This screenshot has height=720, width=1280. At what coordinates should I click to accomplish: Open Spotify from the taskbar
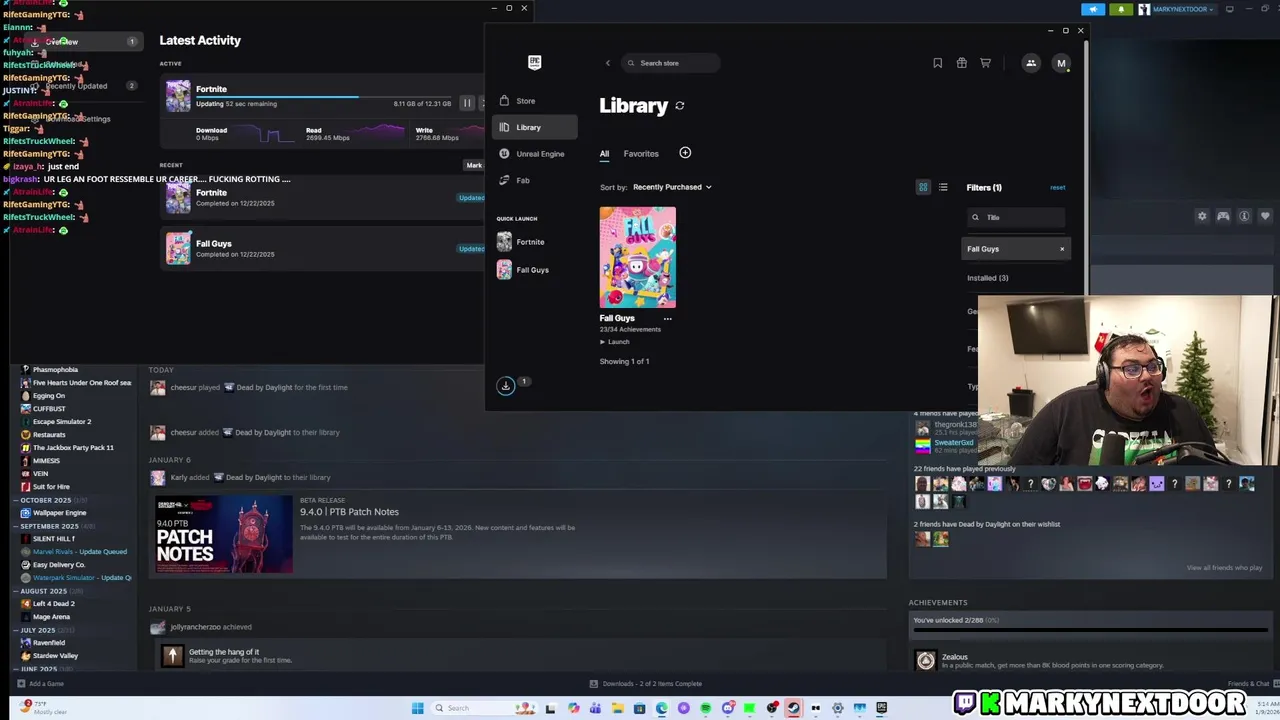pyautogui.click(x=706, y=708)
